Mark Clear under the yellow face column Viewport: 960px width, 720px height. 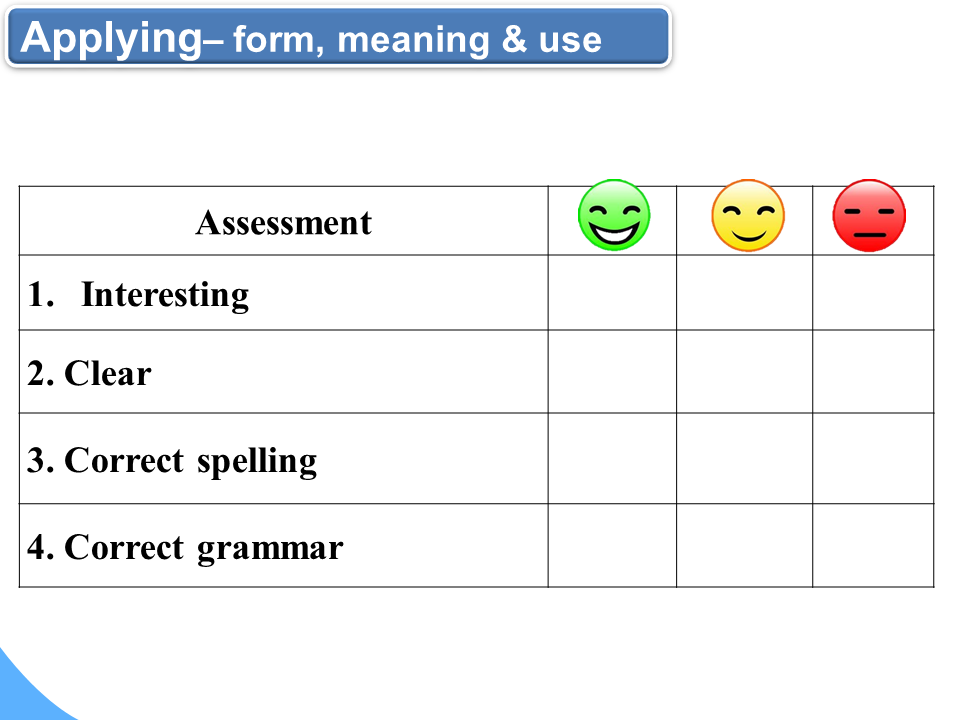(744, 372)
